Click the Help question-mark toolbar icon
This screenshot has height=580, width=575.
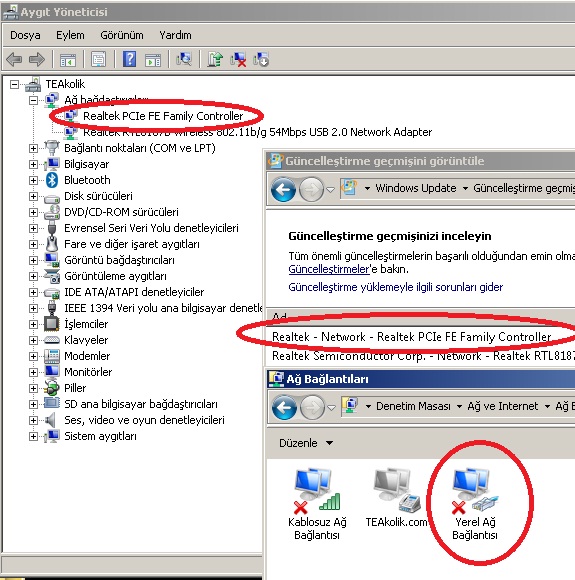point(129,60)
